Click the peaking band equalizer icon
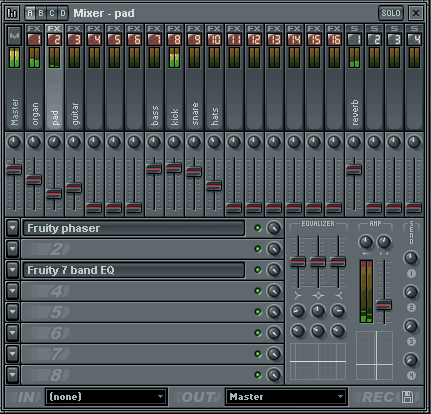 (x=318, y=295)
